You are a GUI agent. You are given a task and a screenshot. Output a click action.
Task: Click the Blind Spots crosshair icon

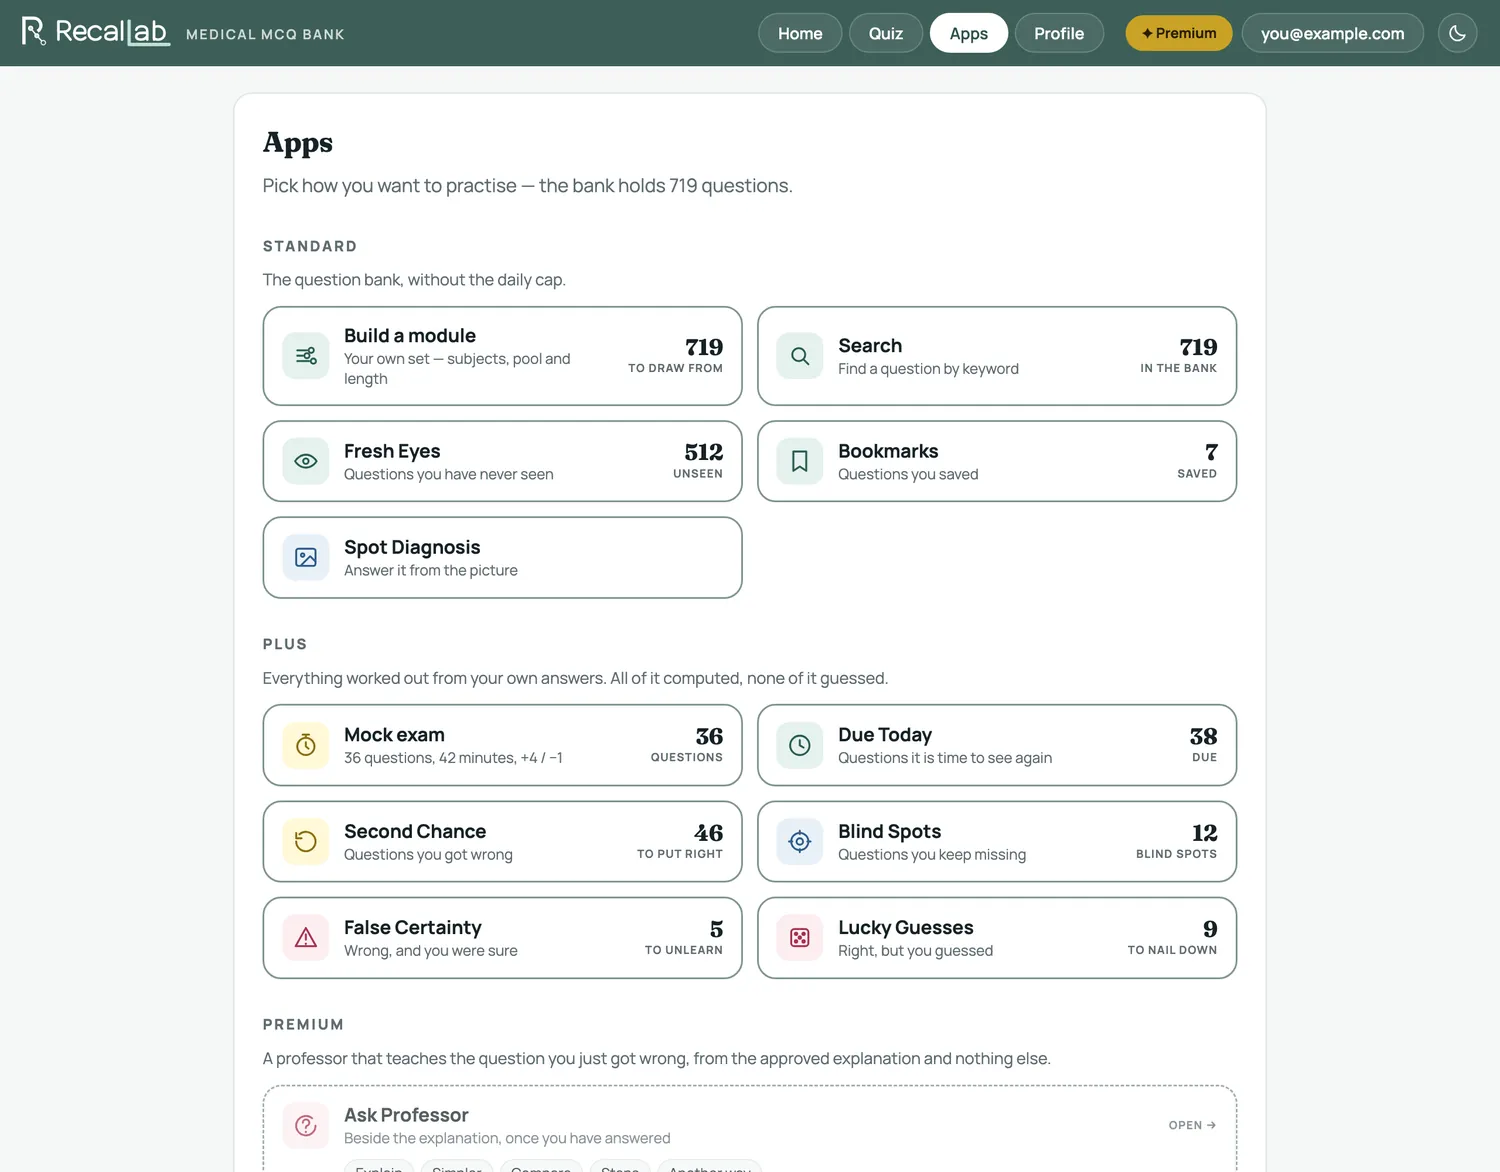point(800,841)
